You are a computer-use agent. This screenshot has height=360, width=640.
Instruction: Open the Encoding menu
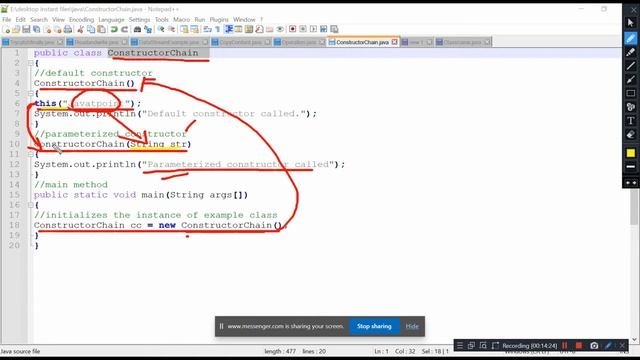click(81, 20)
